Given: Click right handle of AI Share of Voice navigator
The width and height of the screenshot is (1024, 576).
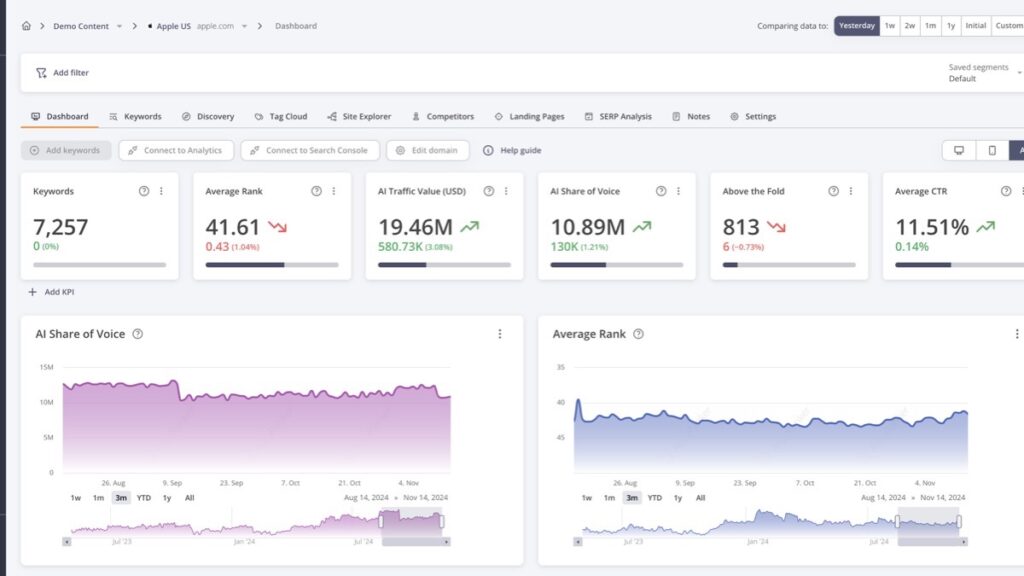Looking at the screenshot, I should tap(441, 521).
